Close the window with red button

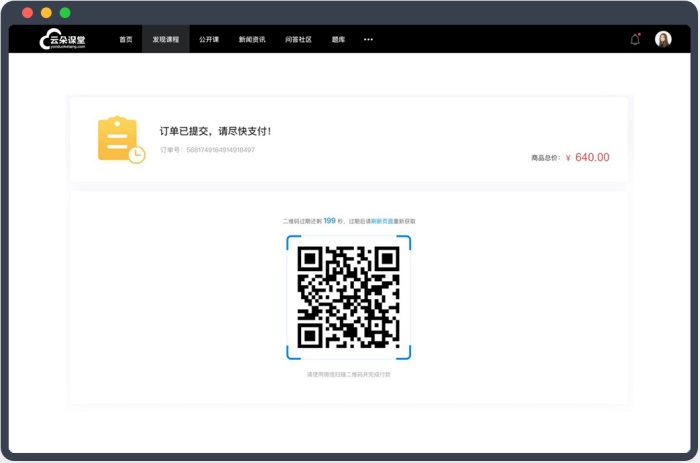[27, 13]
